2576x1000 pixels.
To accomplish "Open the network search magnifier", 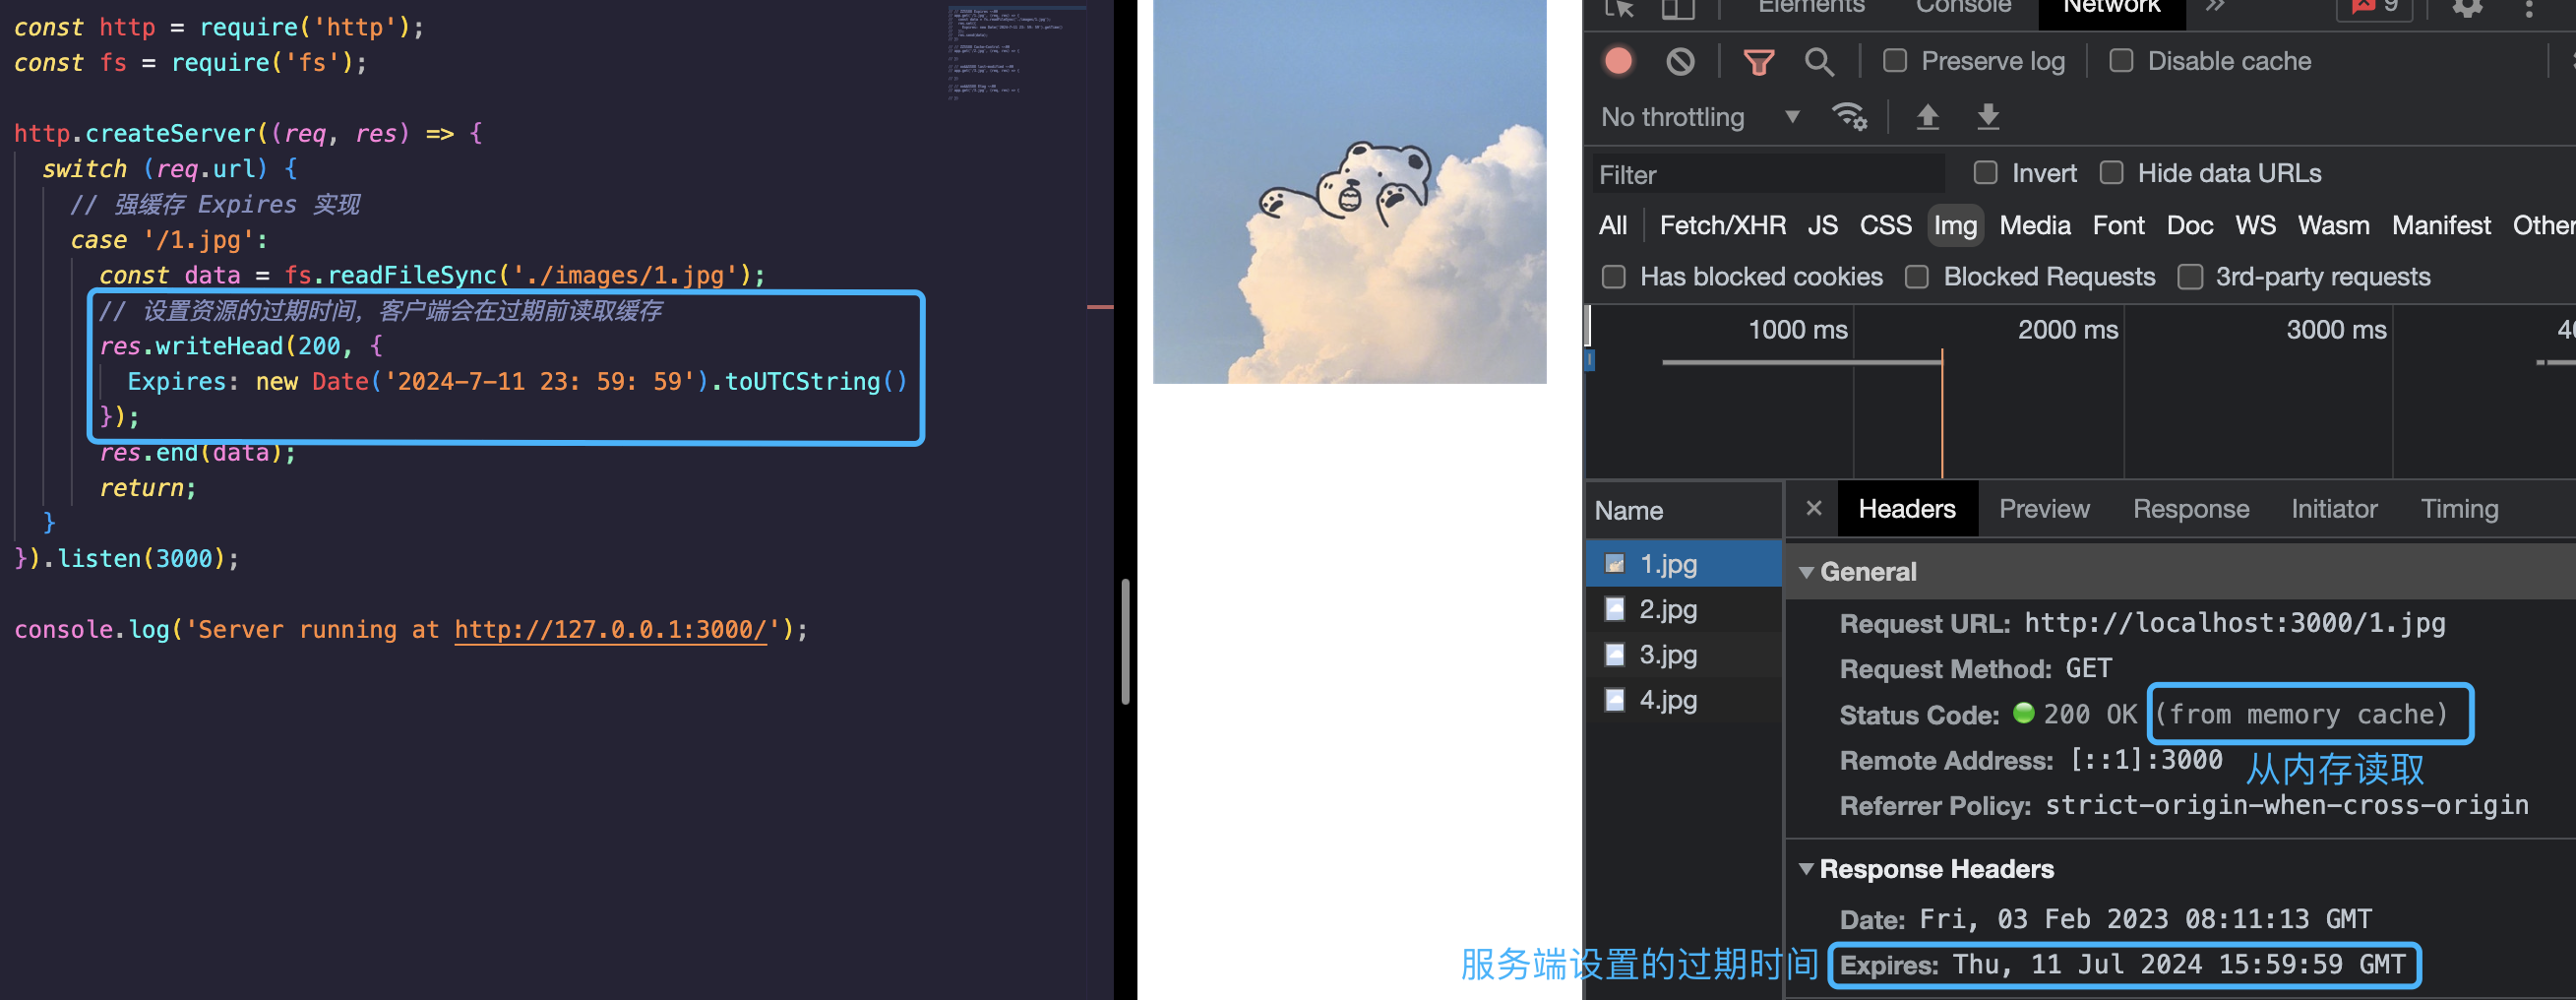I will point(1819,62).
